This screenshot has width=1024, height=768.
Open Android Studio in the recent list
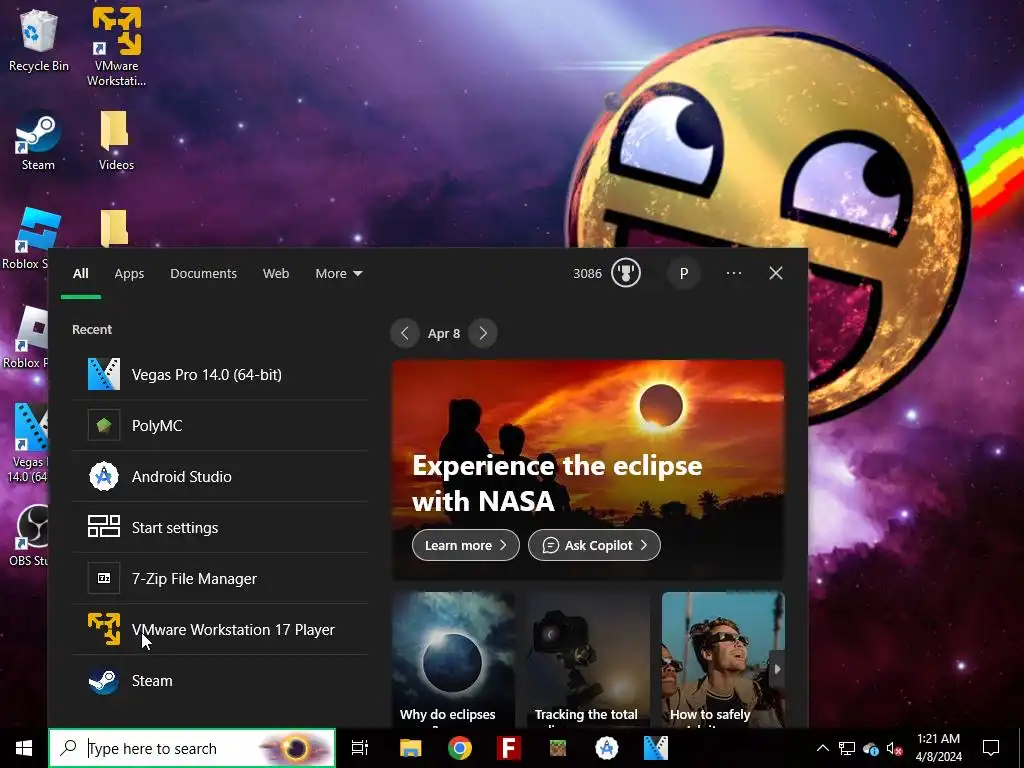coord(220,477)
